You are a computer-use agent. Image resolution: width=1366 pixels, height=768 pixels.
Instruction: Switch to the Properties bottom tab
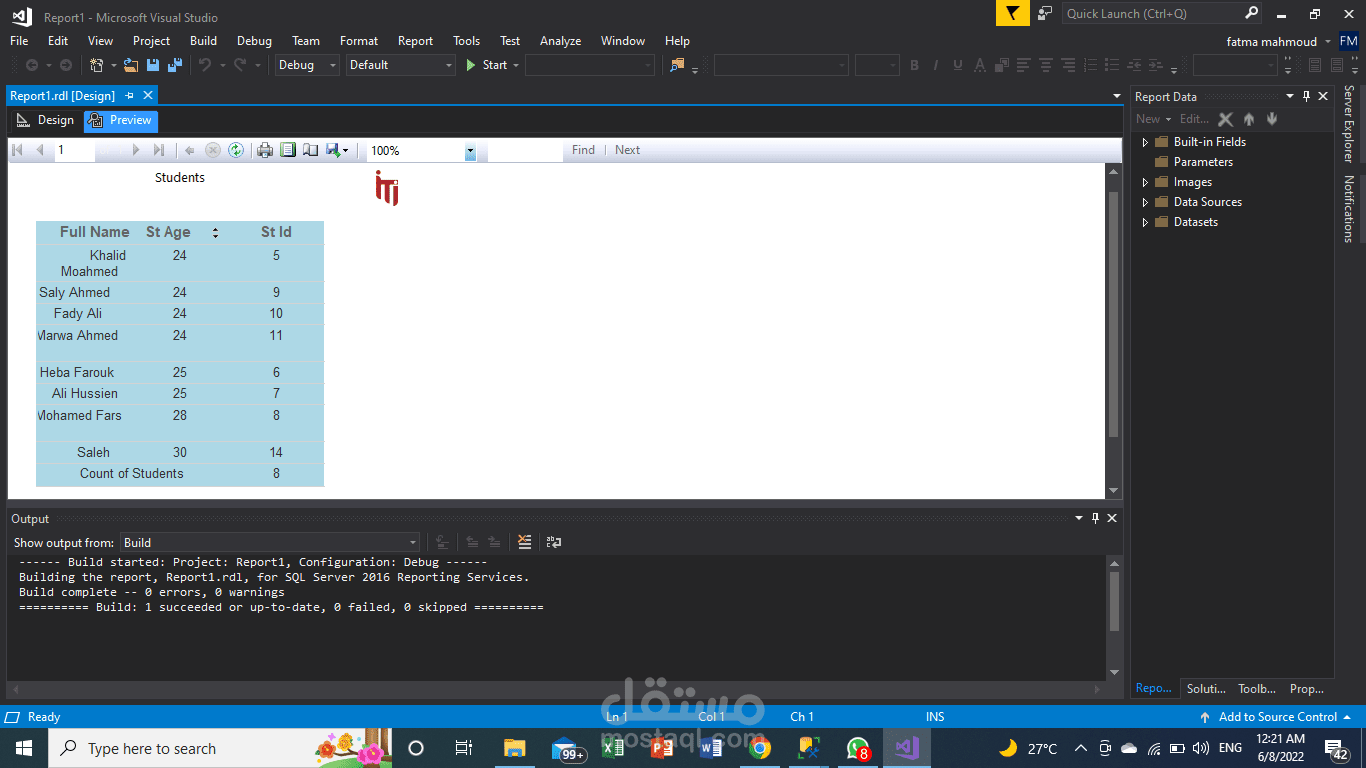click(x=1307, y=689)
